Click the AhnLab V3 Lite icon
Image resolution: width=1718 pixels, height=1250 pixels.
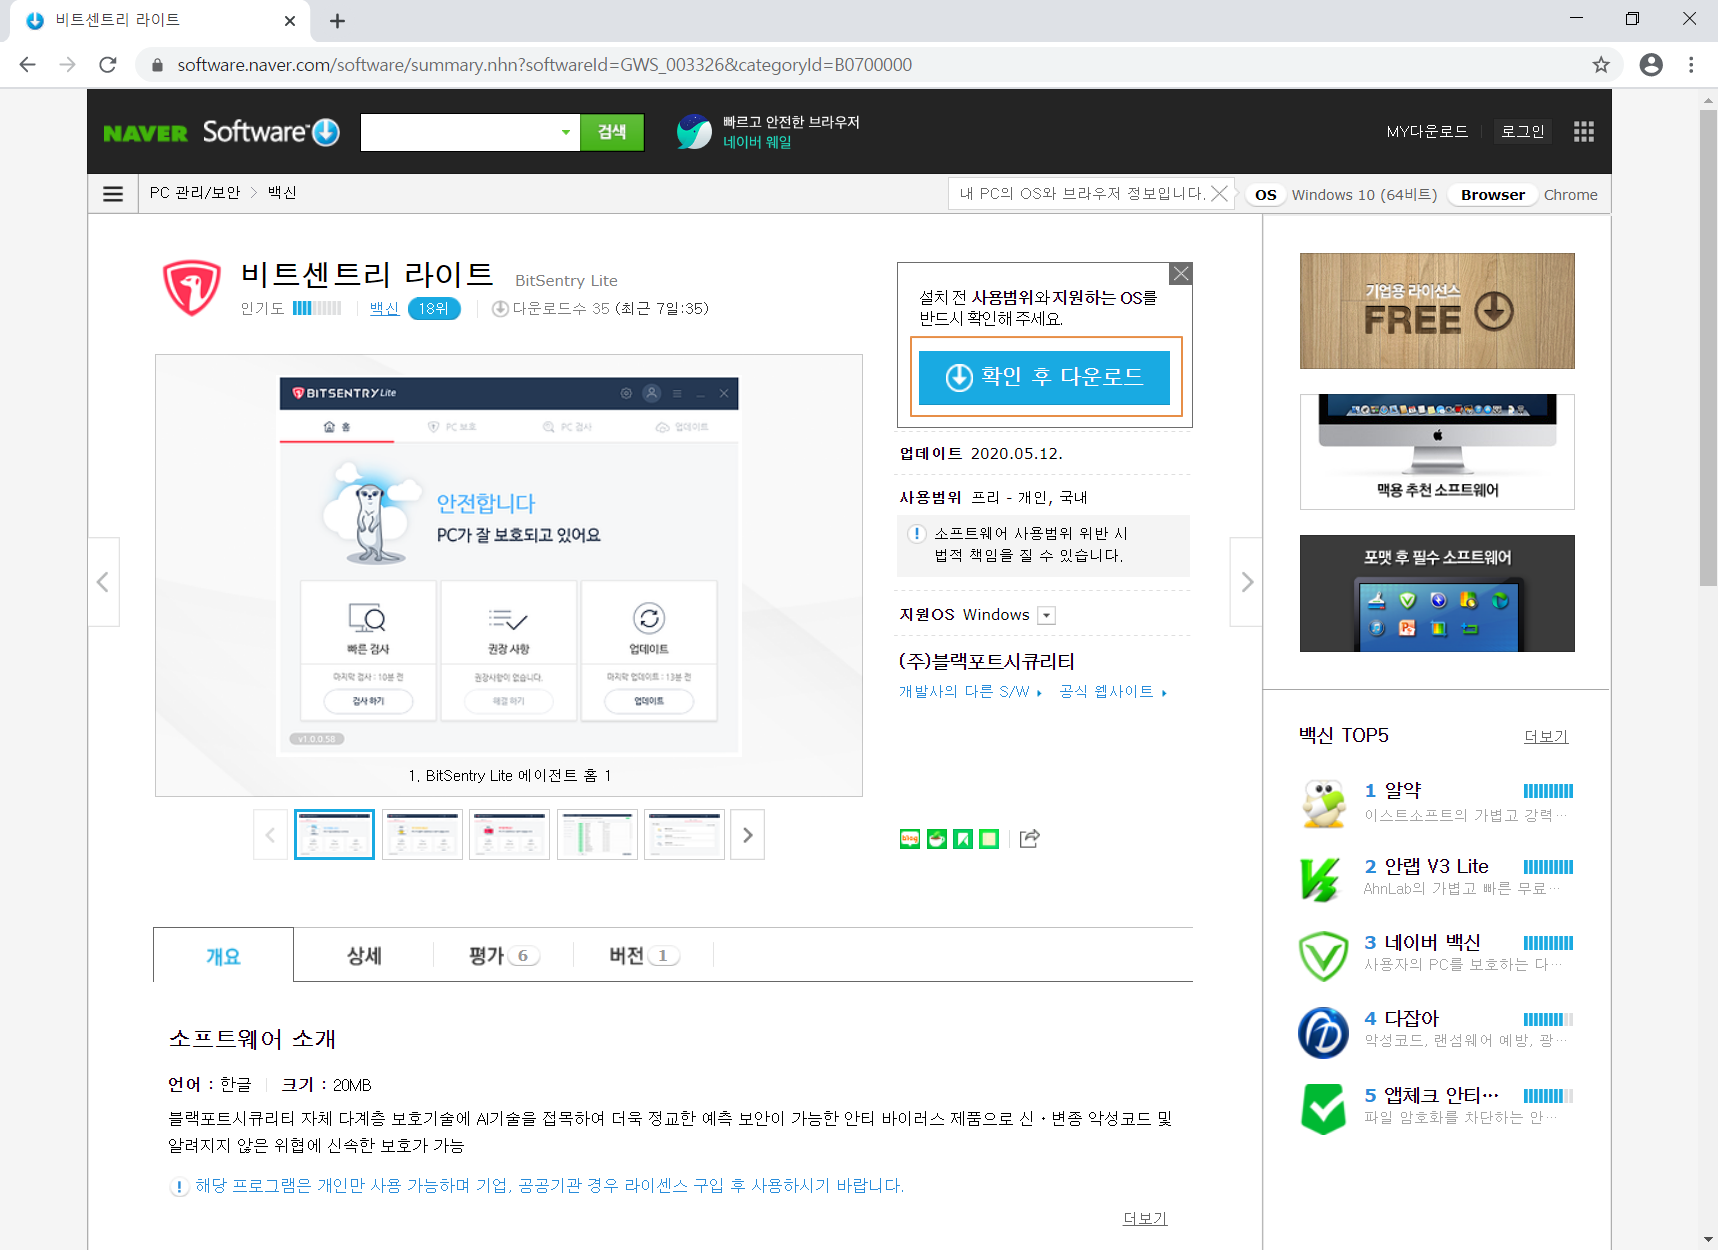[1321, 880]
